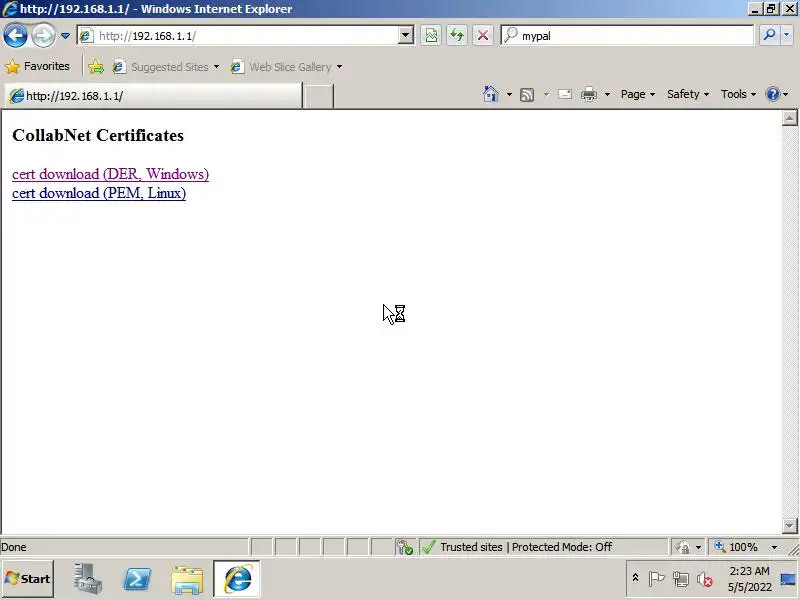Open cert download (DER, Windows) link
This screenshot has width=800, height=600.
coord(110,174)
